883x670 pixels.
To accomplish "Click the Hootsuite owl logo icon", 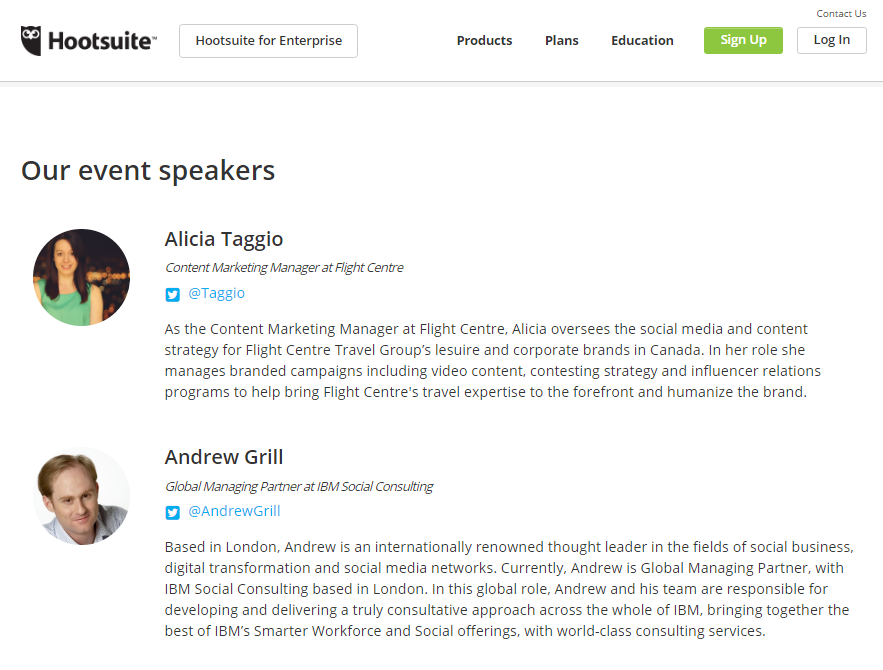I will point(31,41).
